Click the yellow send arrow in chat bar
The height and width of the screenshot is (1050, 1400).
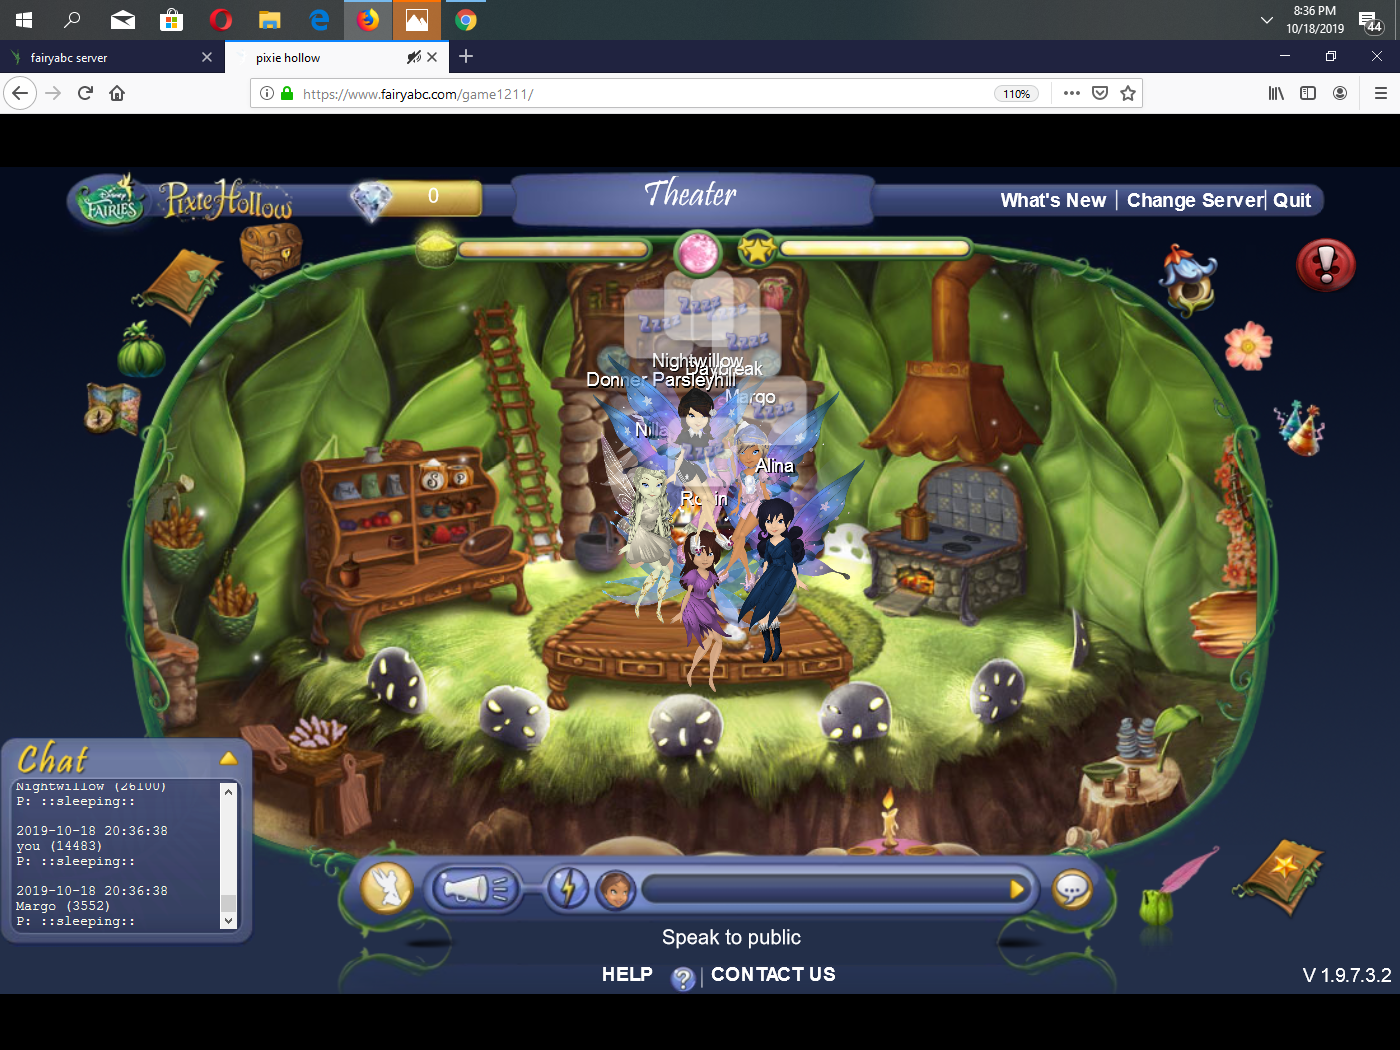(x=1016, y=889)
